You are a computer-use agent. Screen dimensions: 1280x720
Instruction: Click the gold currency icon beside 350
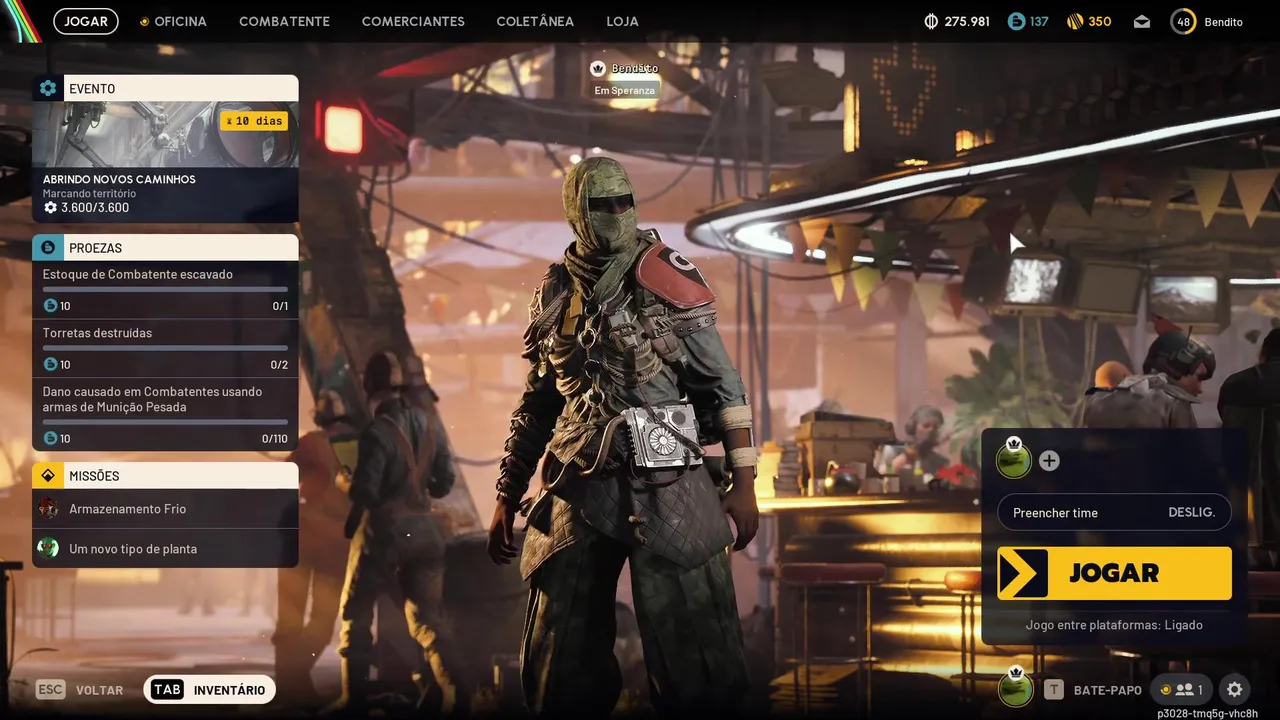pyautogui.click(x=1075, y=21)
